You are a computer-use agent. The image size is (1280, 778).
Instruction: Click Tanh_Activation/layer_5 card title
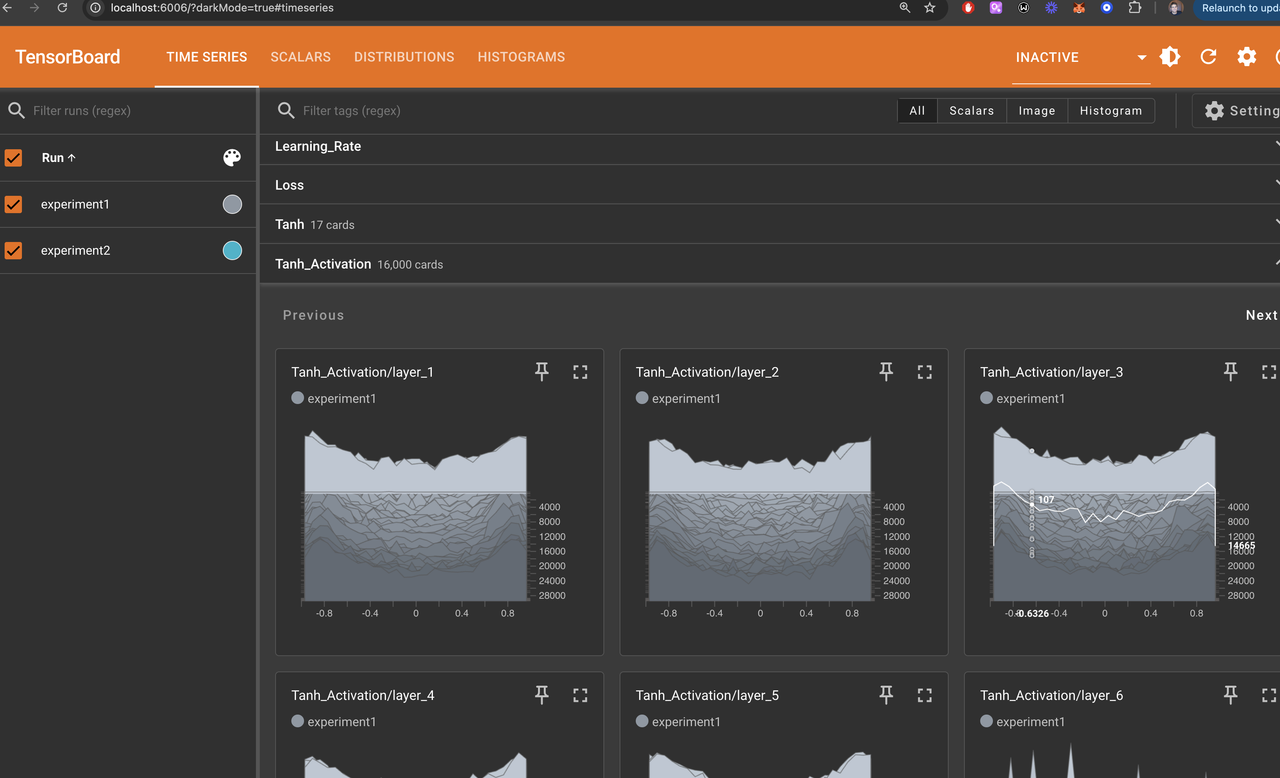pos(707,695)
